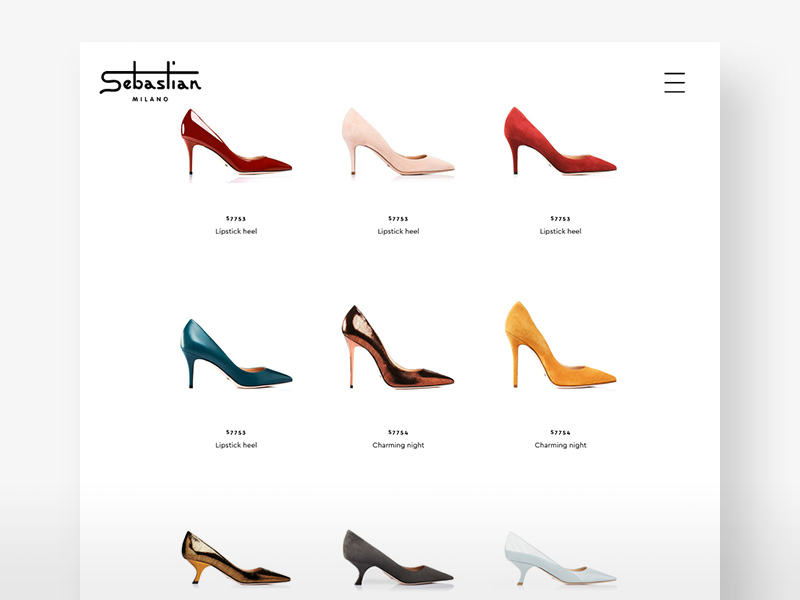Viewport: 800px width, 600px height.
Task: Open the gold kitten heel in the bottom row
Action: tap(237, 560)
